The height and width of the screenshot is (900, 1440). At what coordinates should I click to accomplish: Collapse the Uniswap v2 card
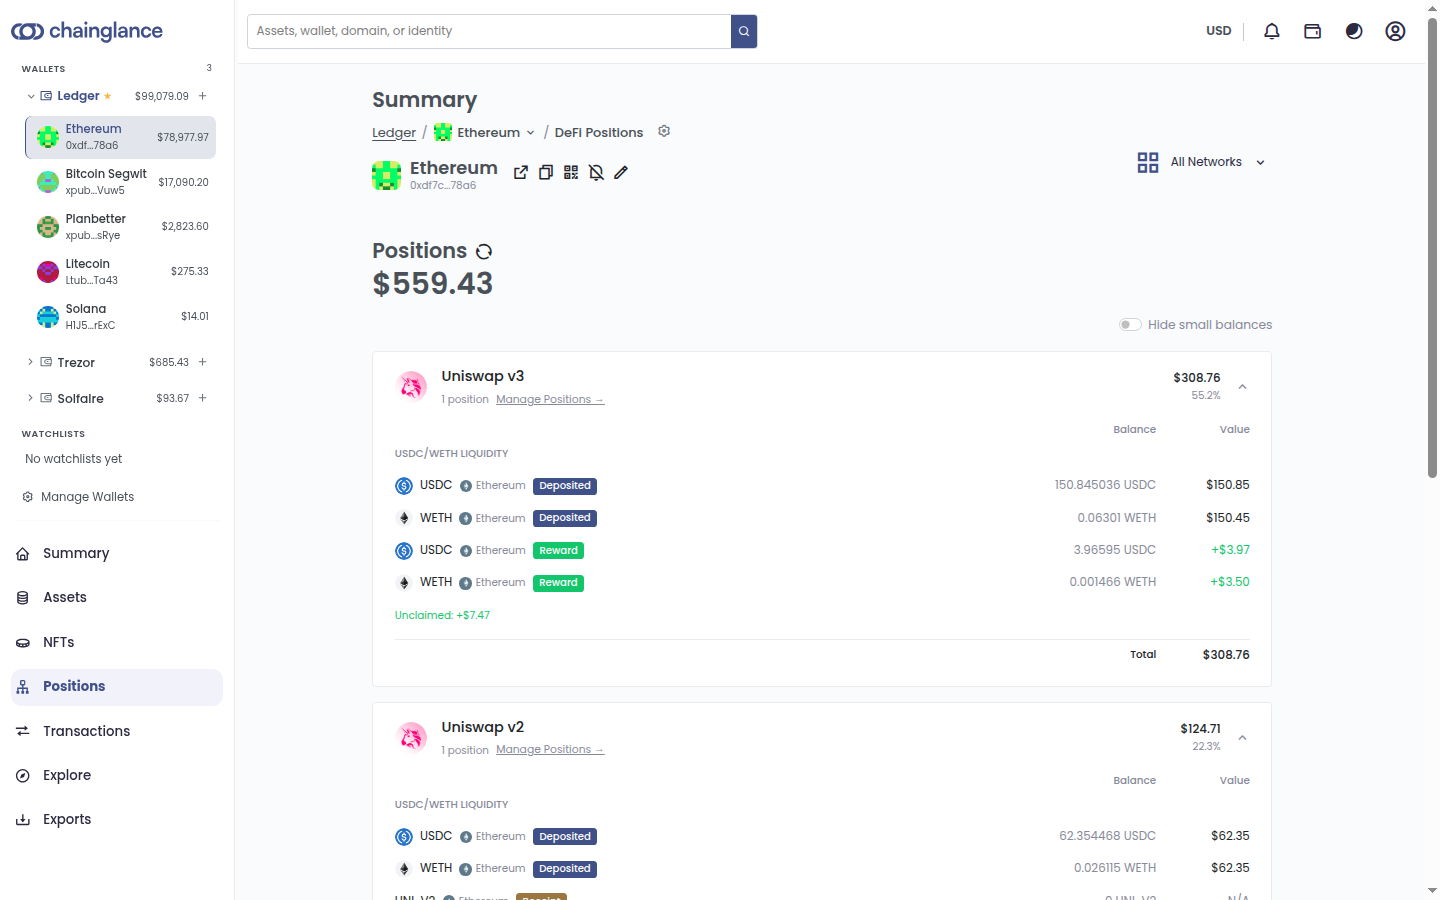(x=1243, y=737)
